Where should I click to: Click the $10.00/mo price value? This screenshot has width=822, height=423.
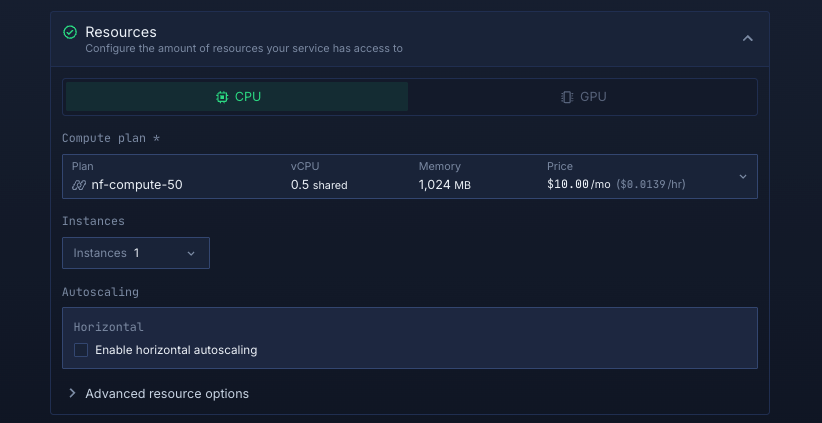pos(578,185)
